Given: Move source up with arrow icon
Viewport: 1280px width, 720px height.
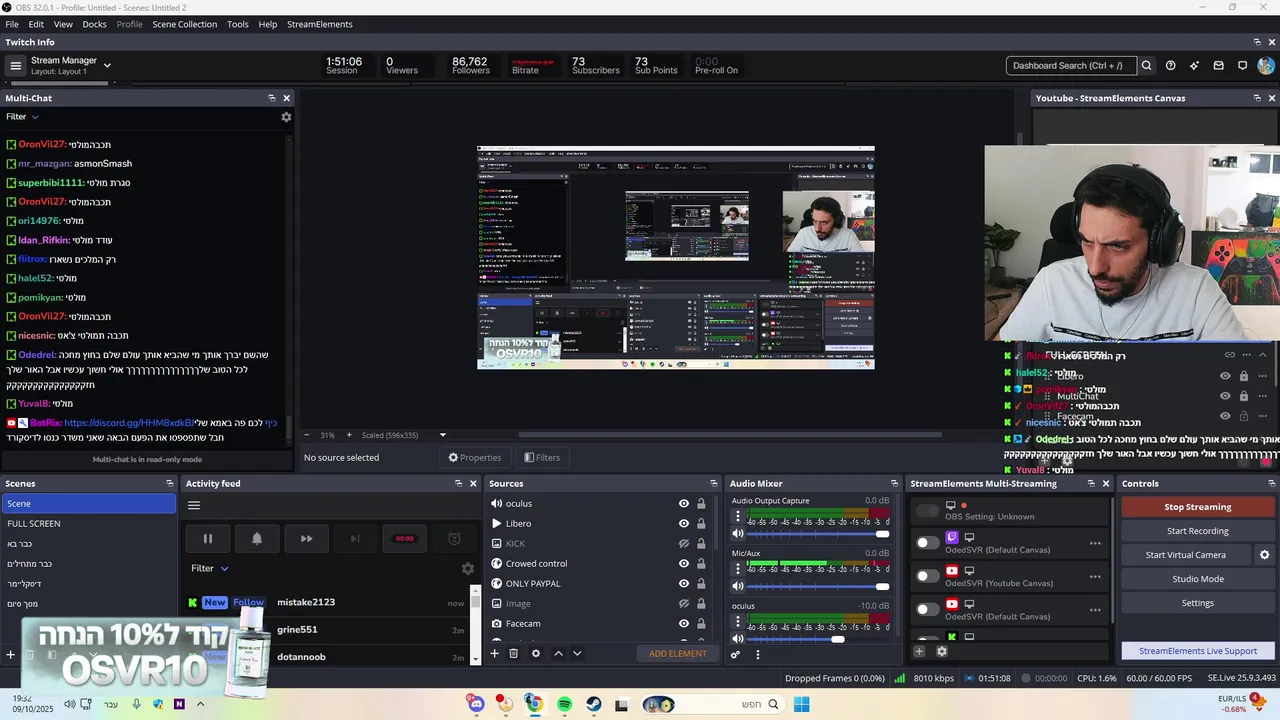Looking at the screenshot, I should tap(558, 653).
